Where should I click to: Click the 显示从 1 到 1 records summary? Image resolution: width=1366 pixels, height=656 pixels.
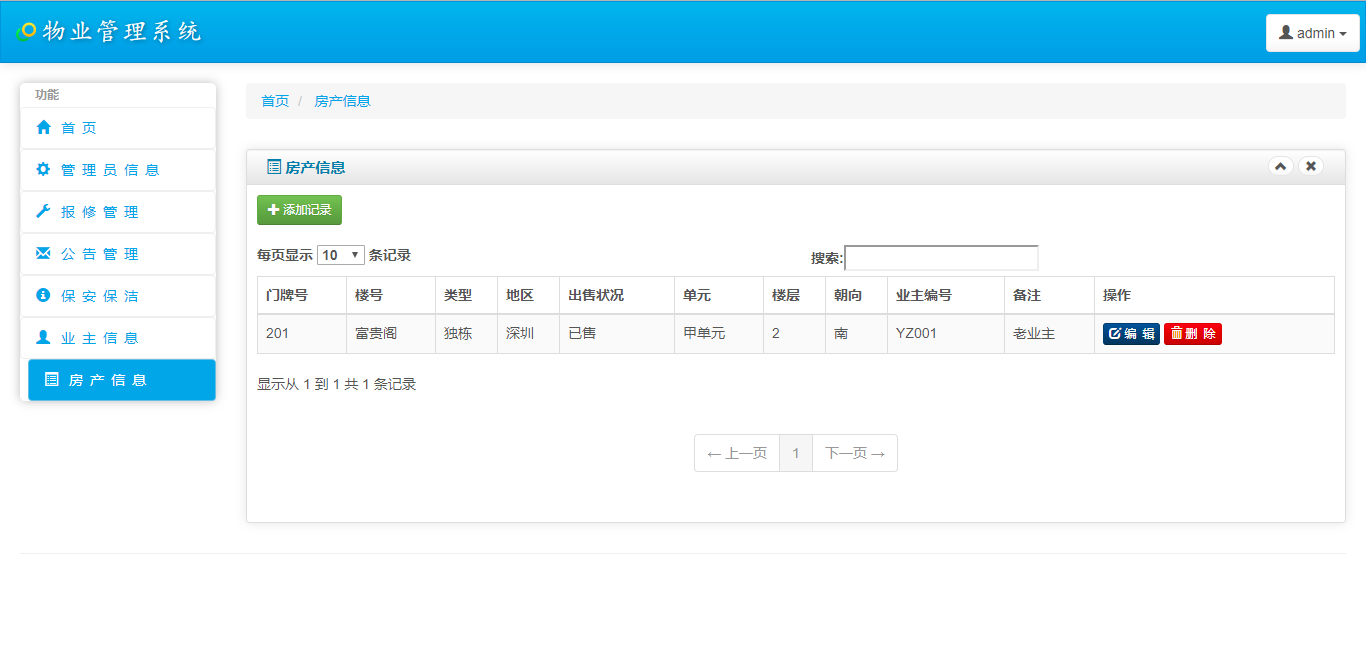(x=336, y=384)
